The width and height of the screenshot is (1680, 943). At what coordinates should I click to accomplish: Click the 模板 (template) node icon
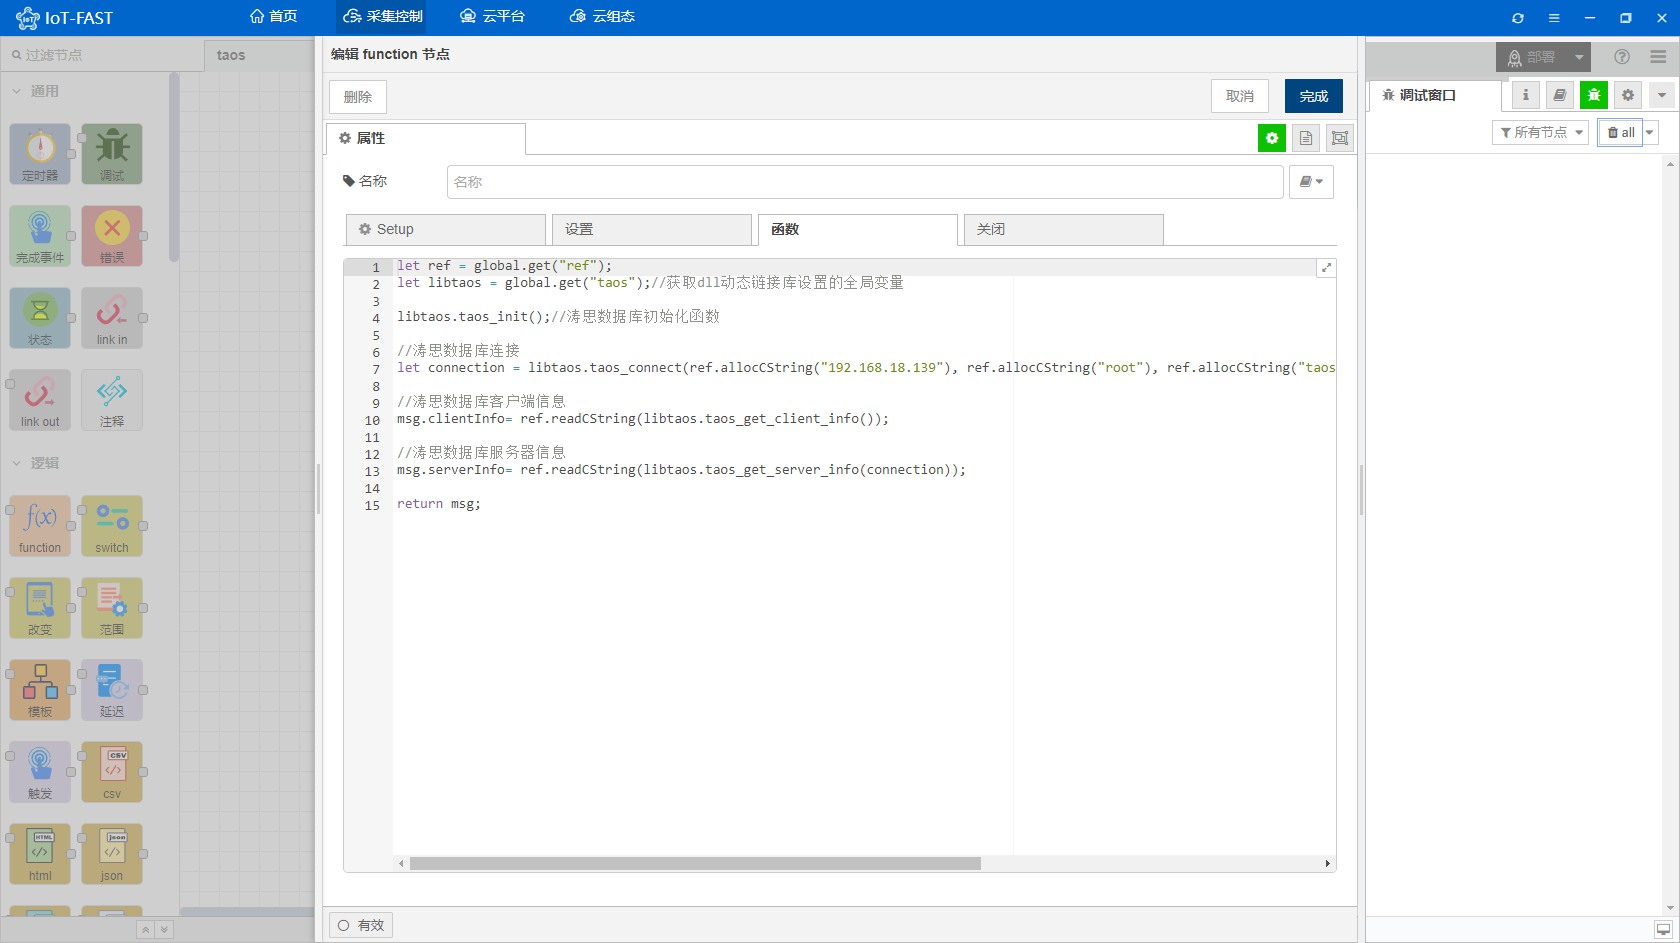coord(40,690)
